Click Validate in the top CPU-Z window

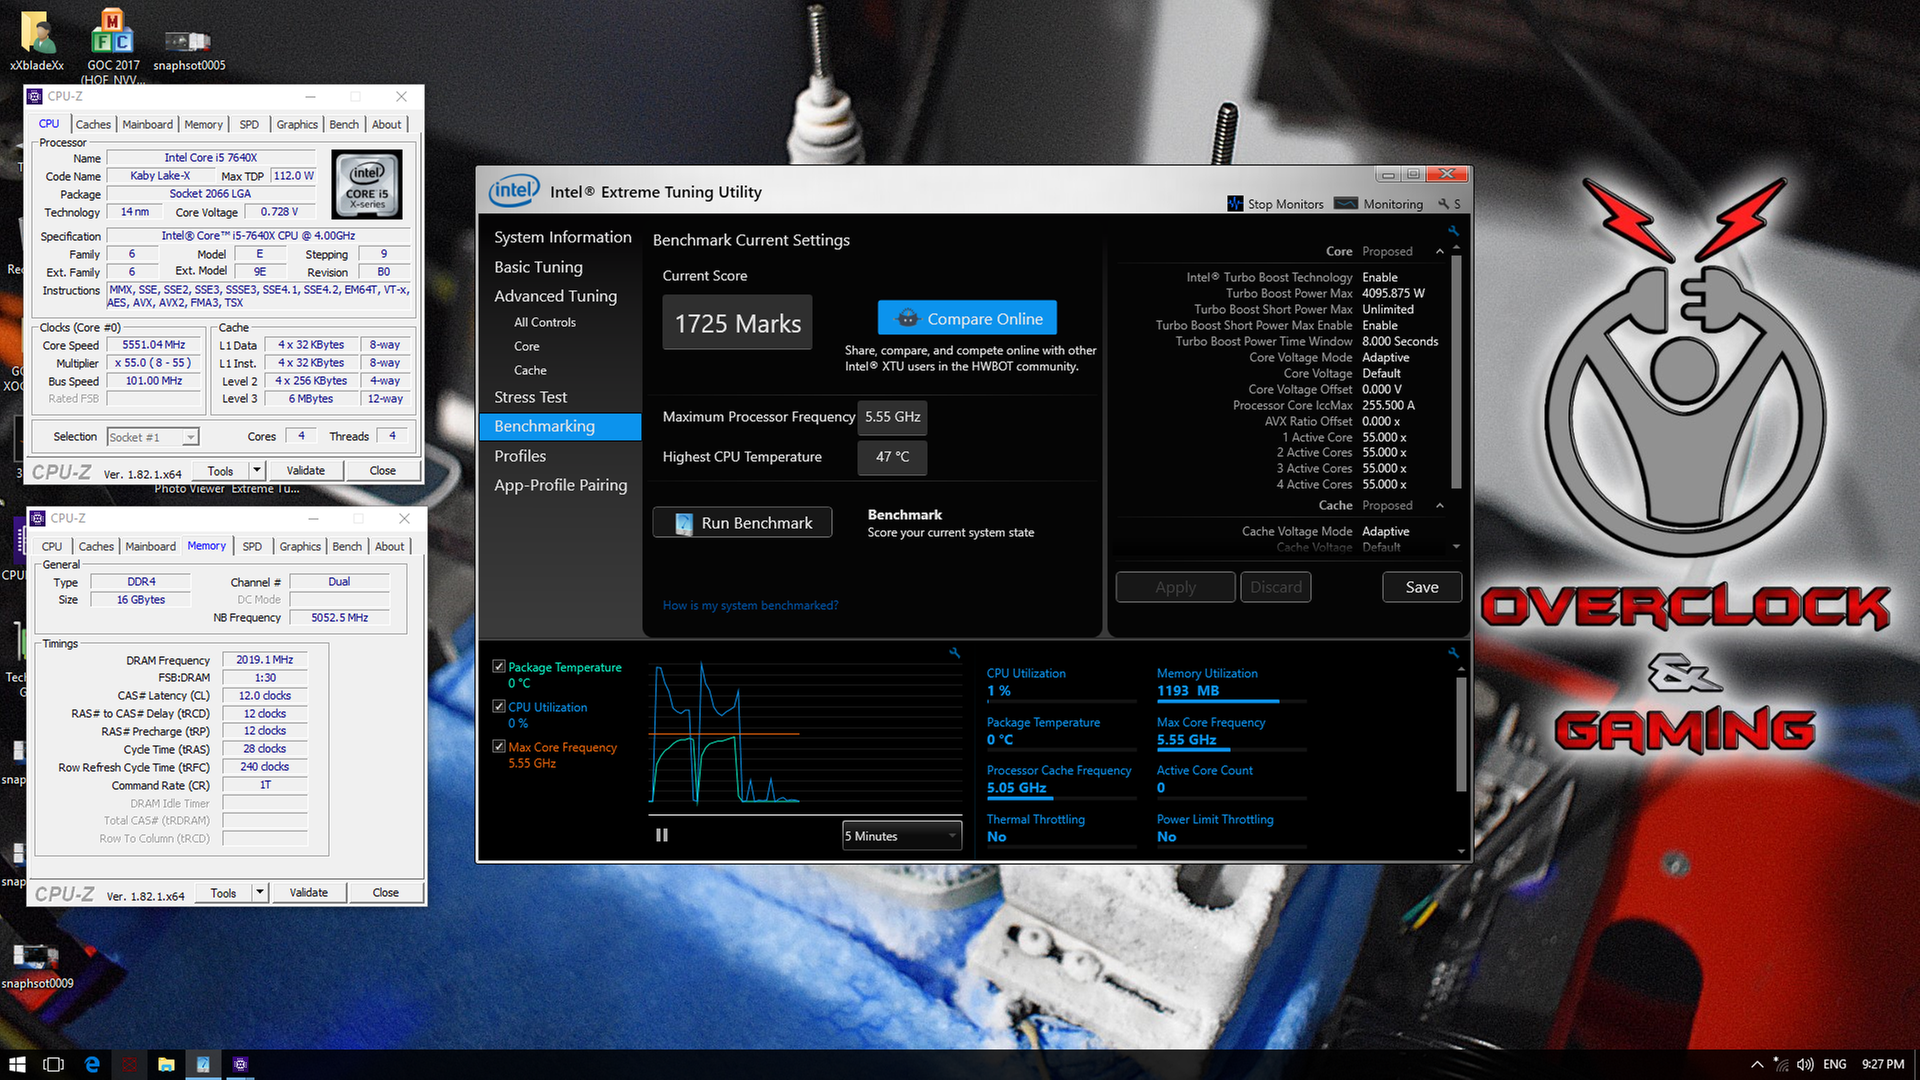point(306,470)
